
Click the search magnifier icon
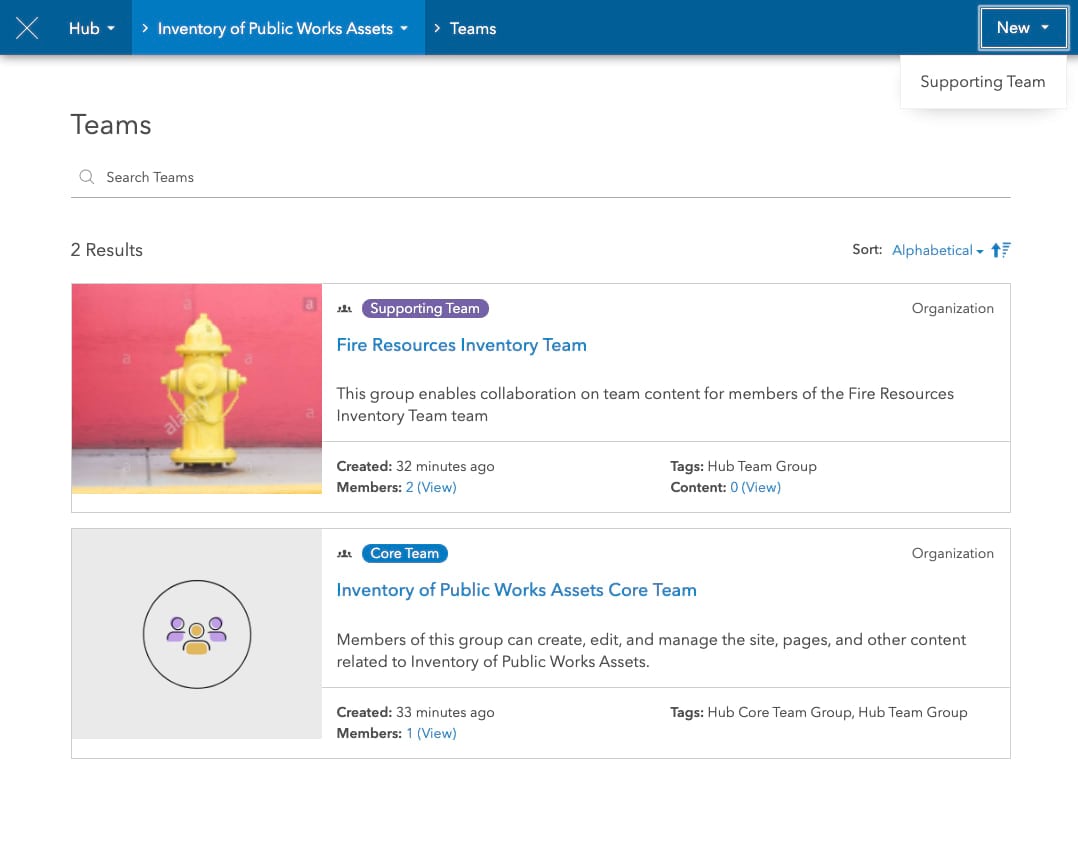point(86,176)
